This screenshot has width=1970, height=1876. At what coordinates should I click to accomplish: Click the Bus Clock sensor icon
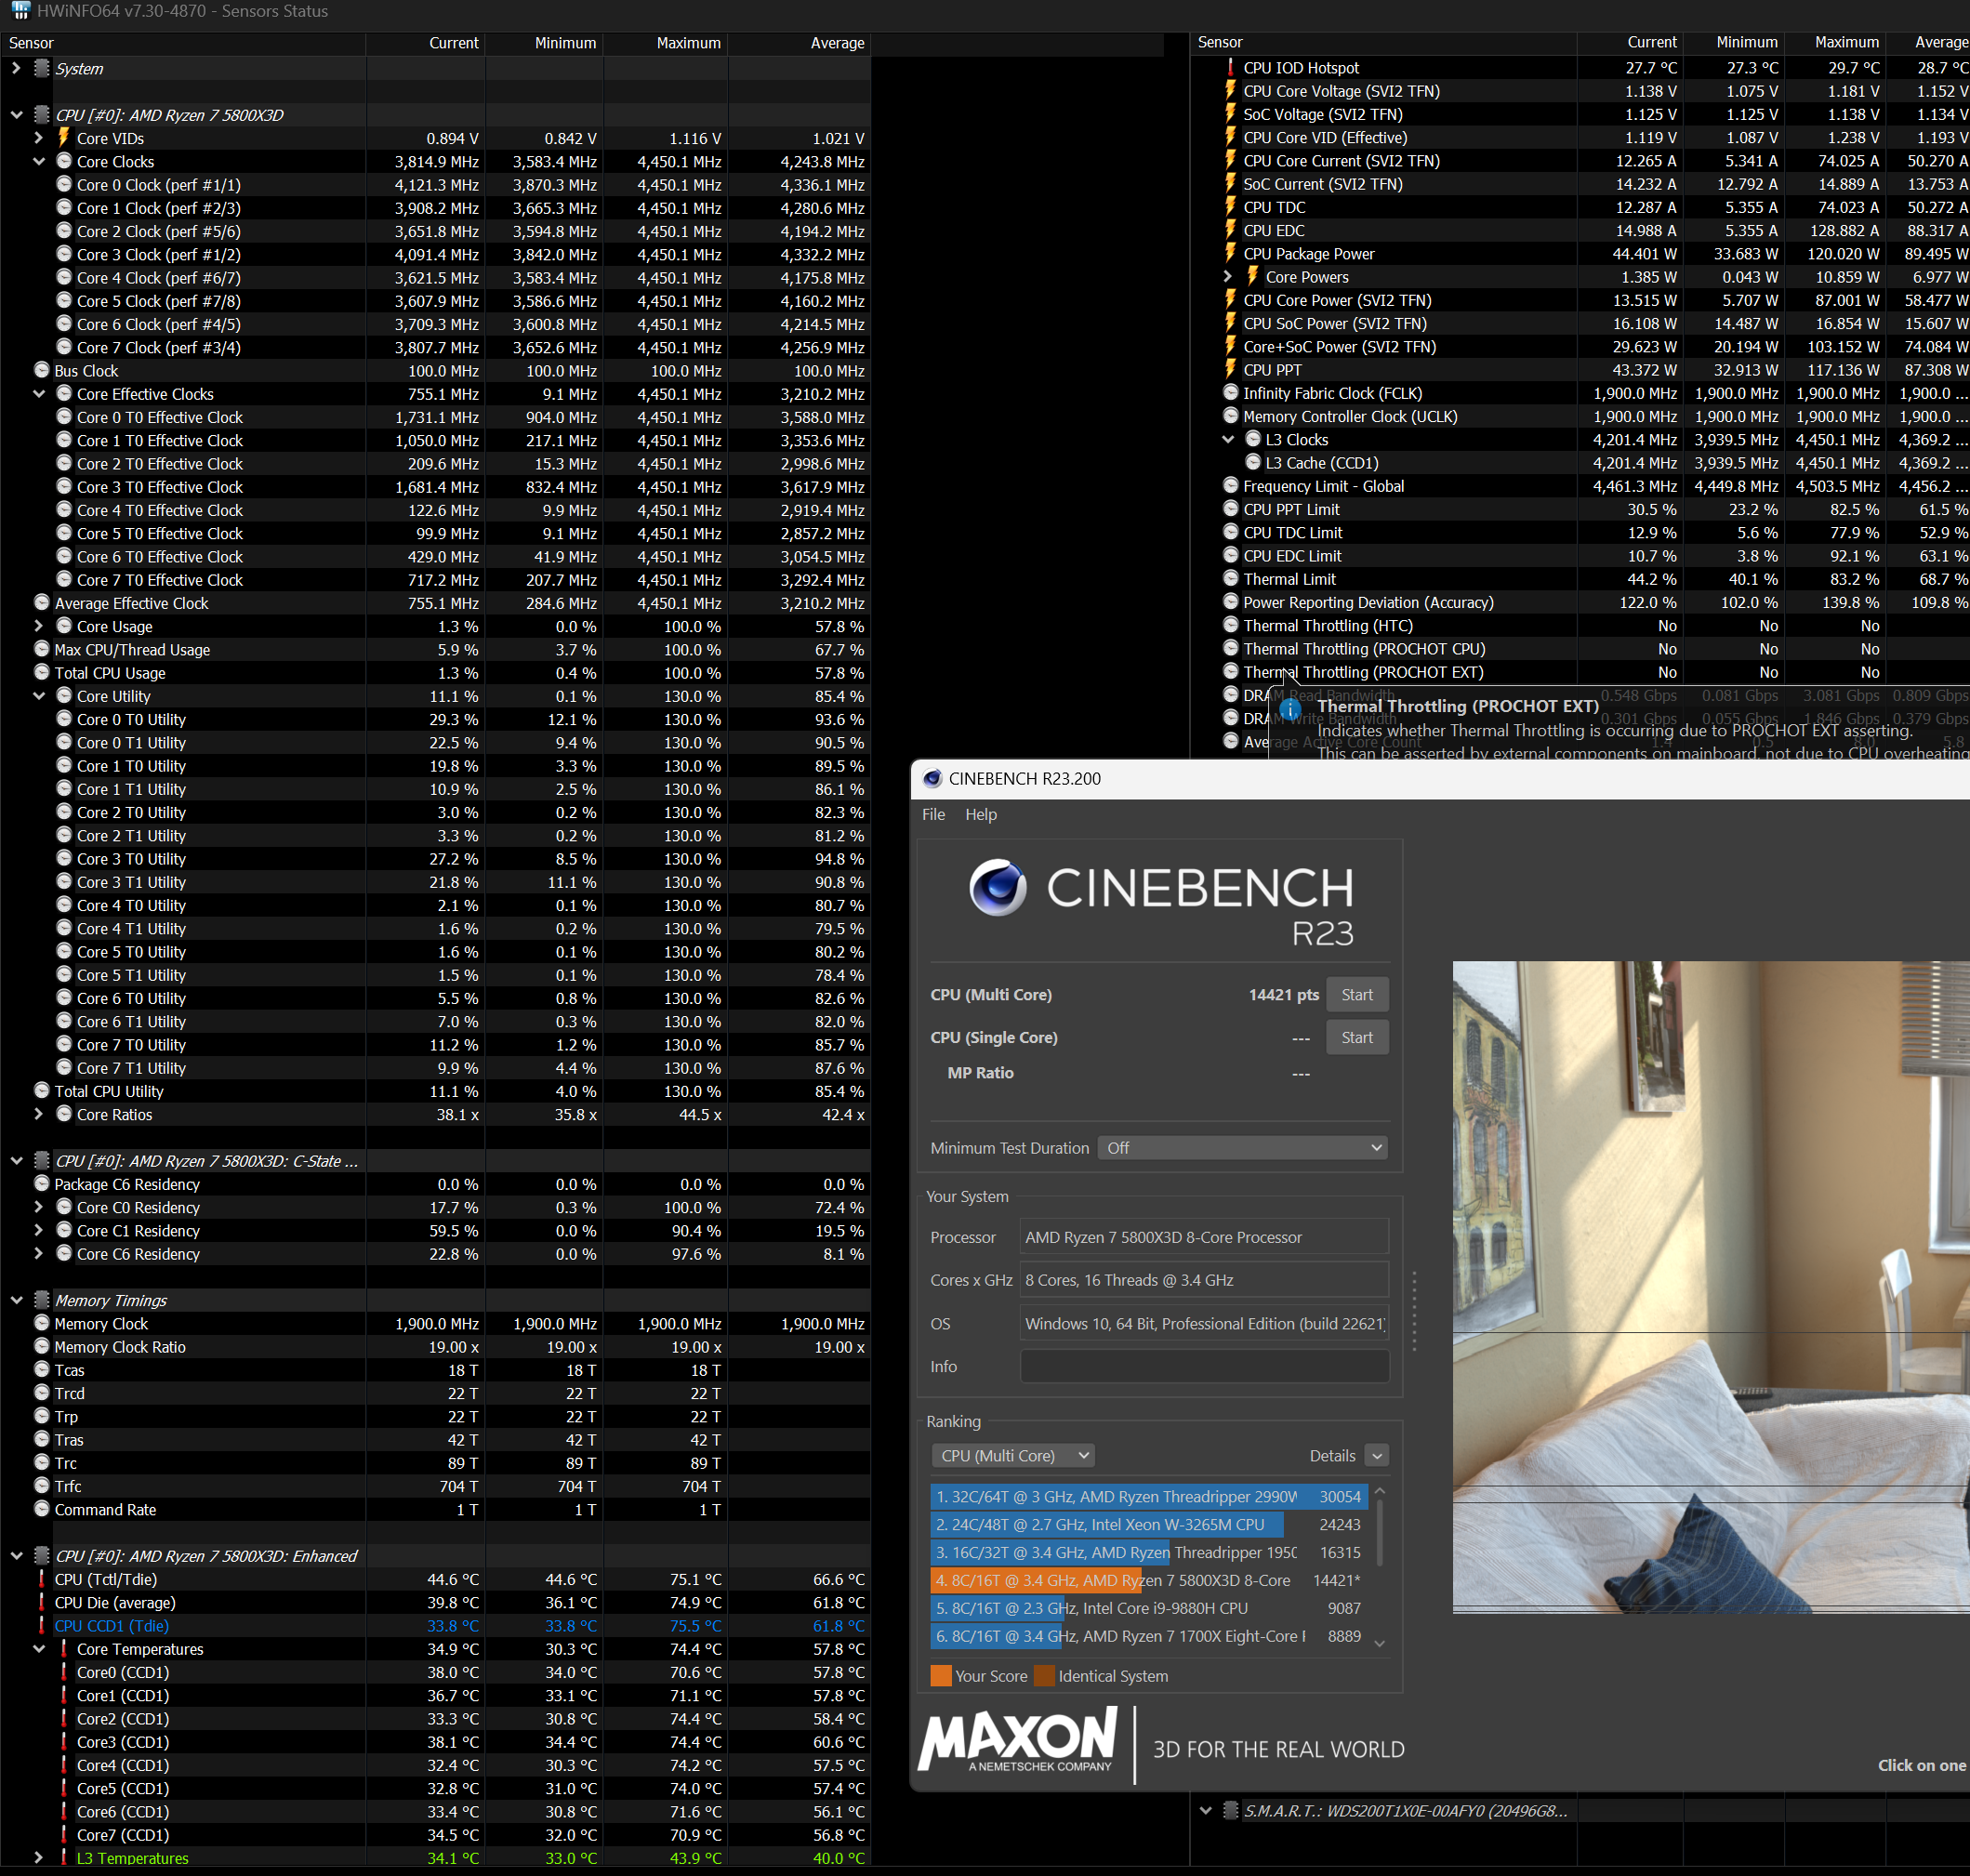point(42,370)
